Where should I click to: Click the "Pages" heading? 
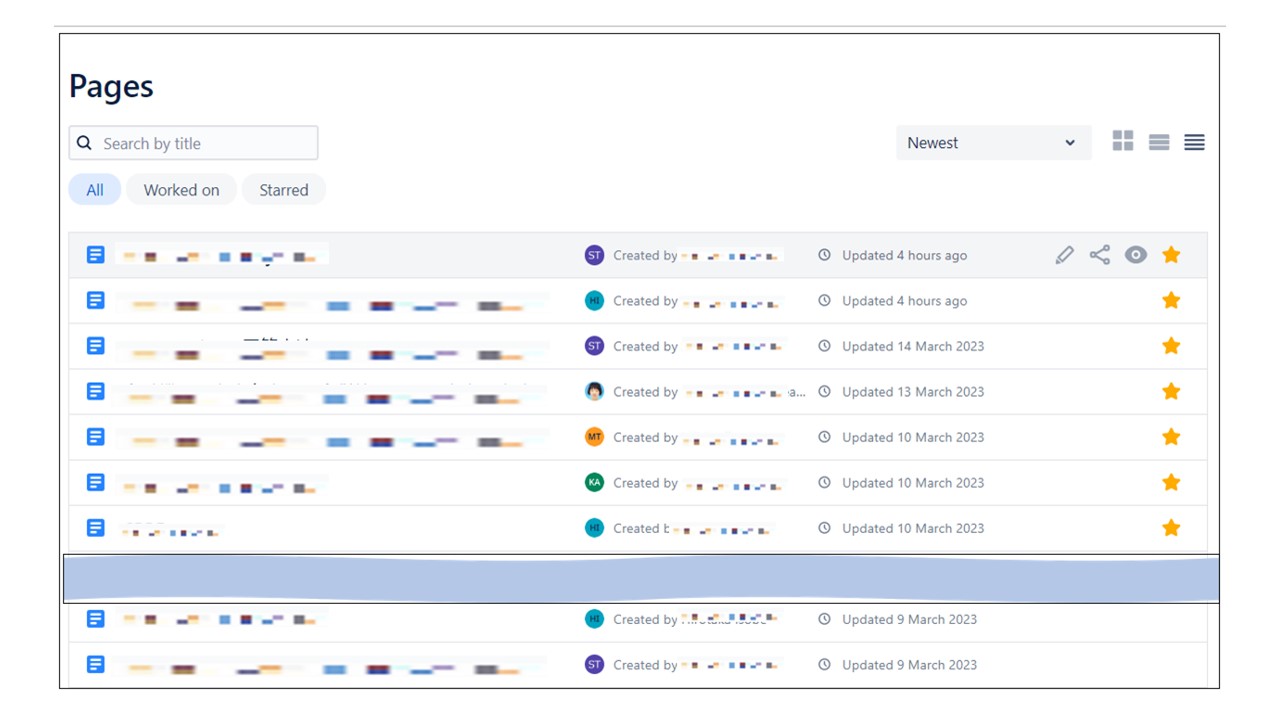(111, 87)
